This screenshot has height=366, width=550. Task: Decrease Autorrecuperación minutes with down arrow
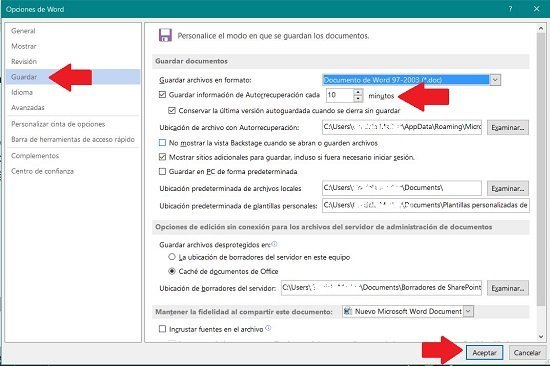click(358, 99)
